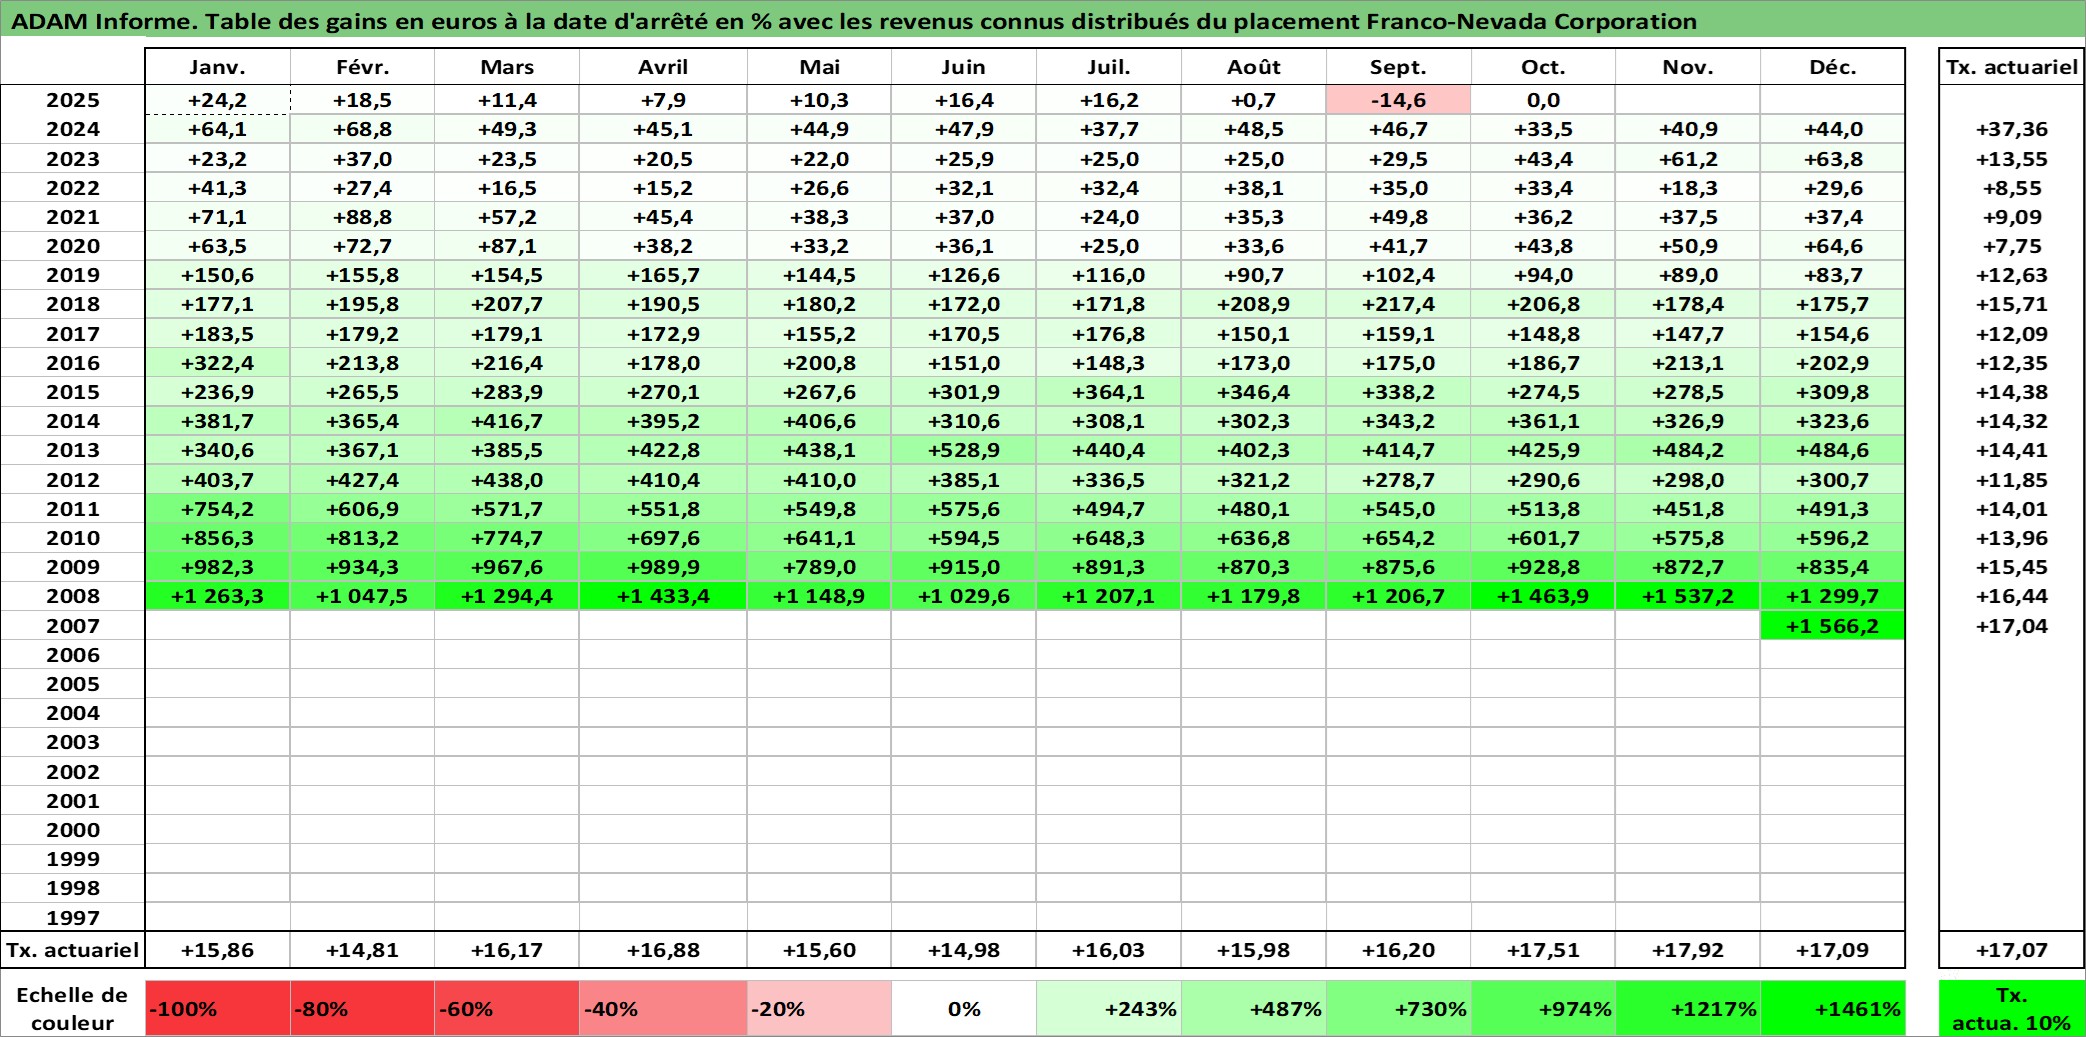Select the +1 463,9 cell
The image size is (2086, 1037).
click(1543, 596)
